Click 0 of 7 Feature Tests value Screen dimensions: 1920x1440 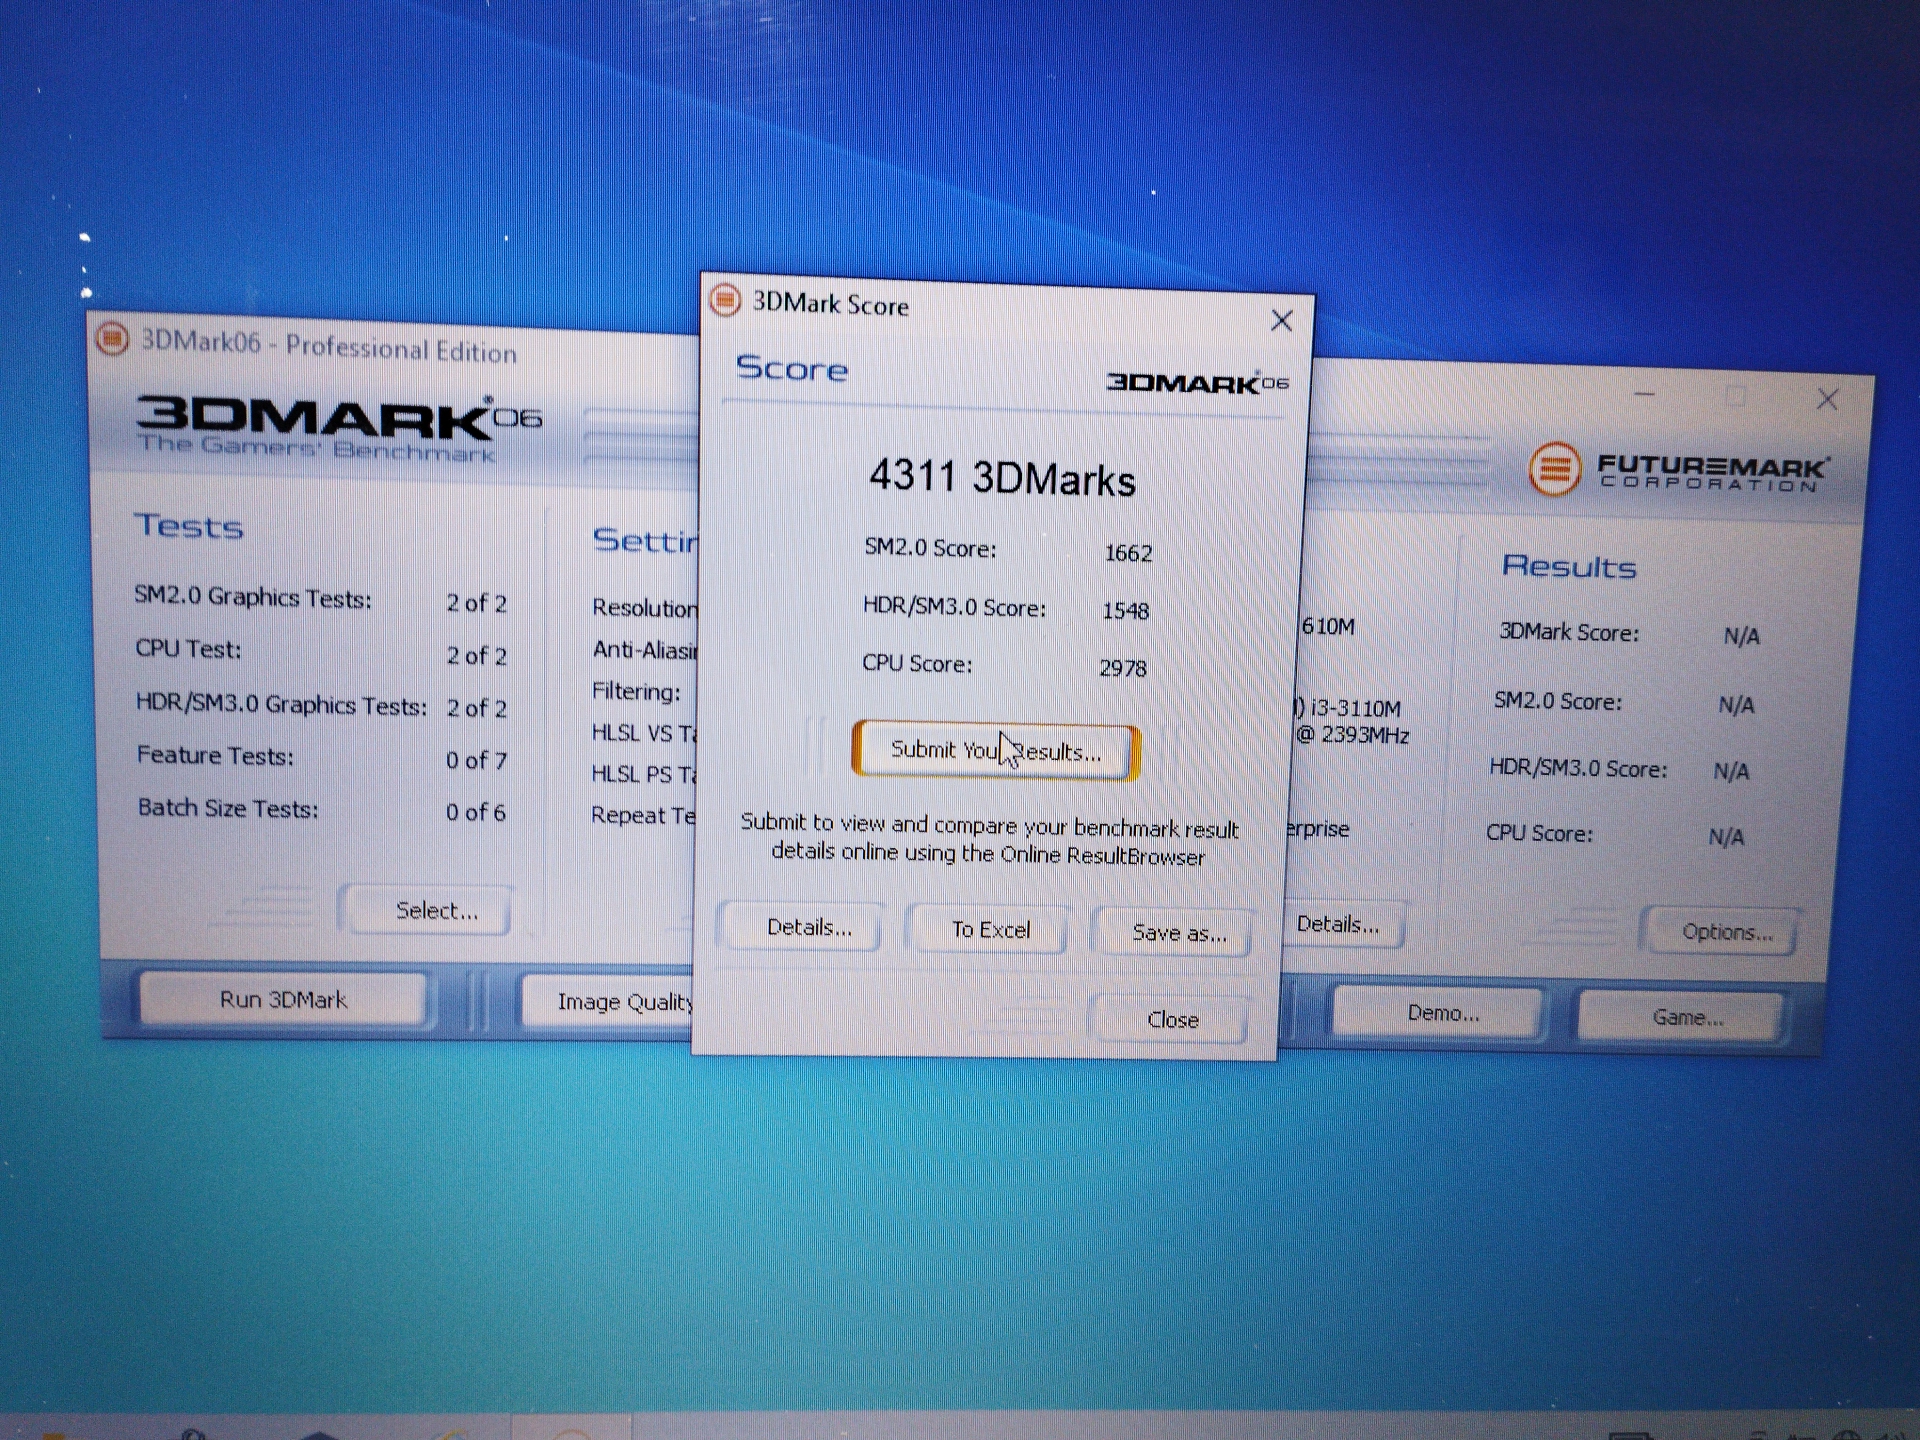(x=476, y=760)
